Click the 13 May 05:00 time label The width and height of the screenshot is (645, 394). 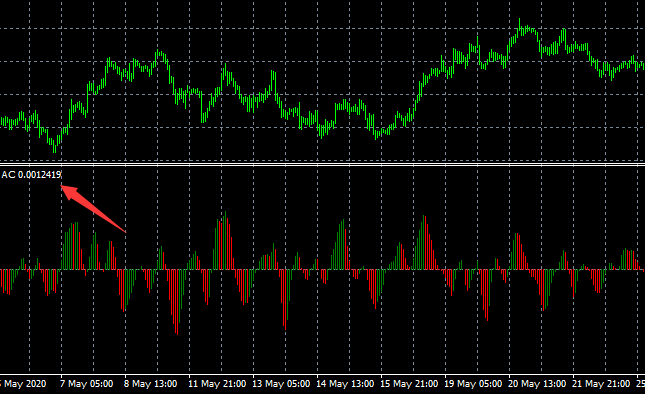pos(281,384)
